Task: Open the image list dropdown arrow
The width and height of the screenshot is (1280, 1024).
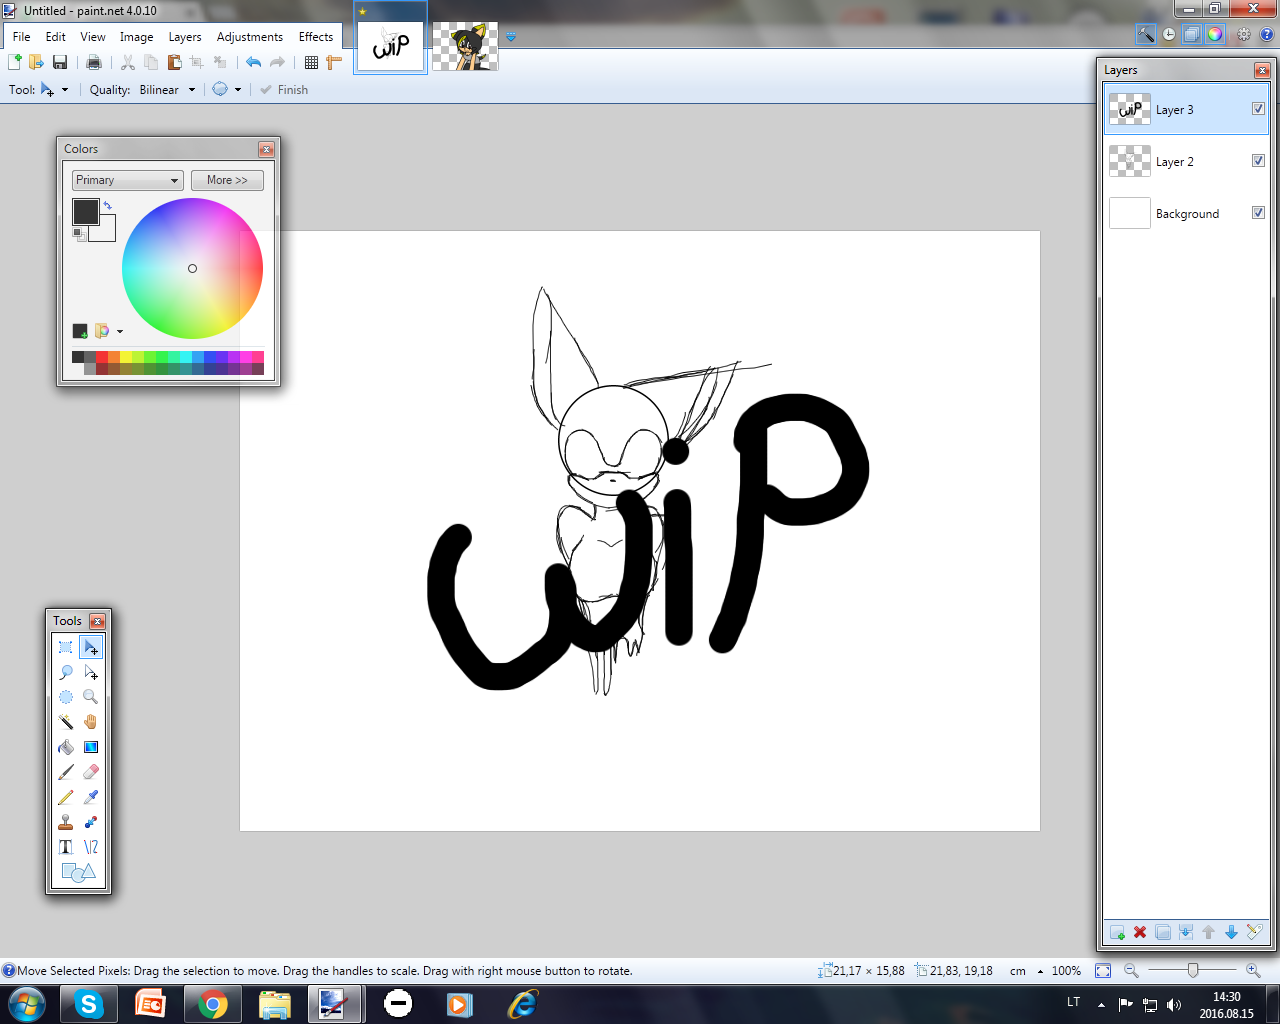Action: coord(511,37)
